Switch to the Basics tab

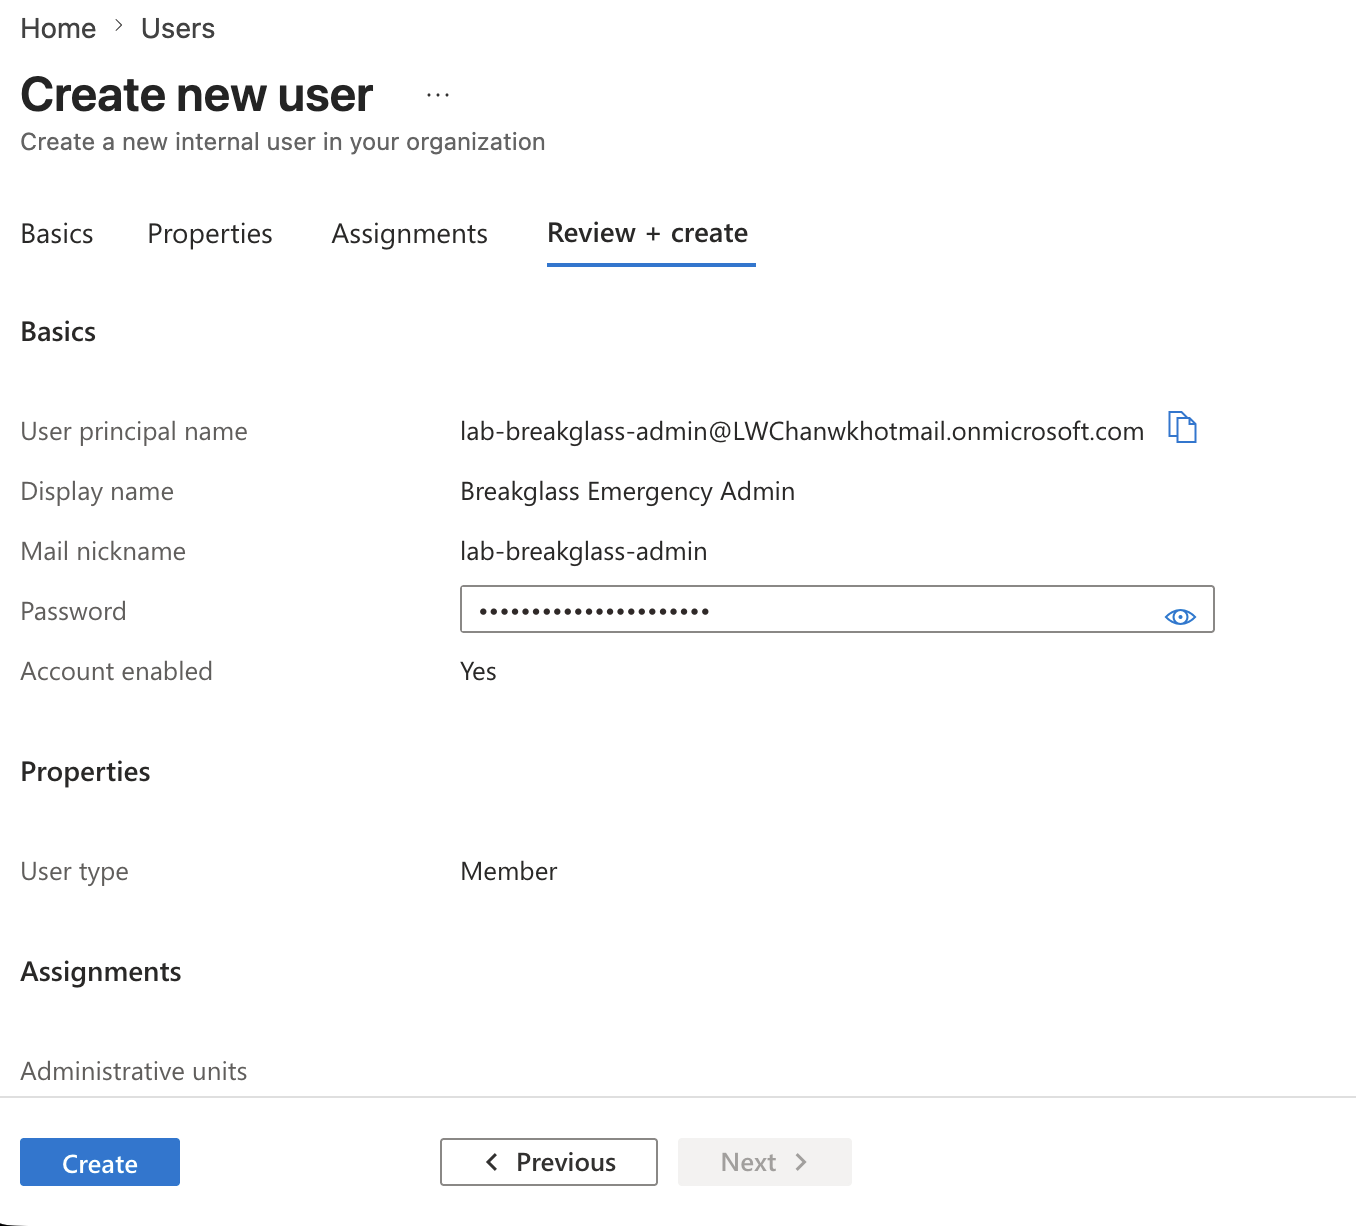[x=57, y=234]
